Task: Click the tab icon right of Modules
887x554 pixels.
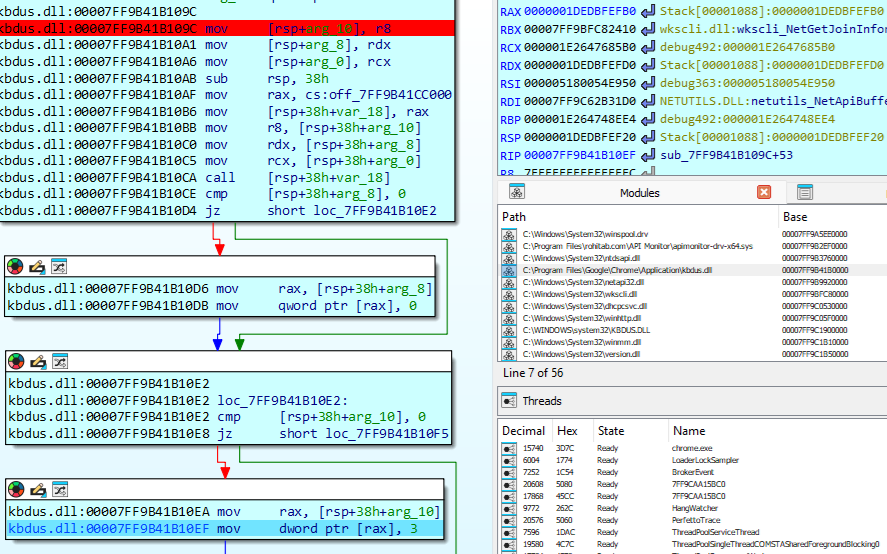Action: (805, 192)
